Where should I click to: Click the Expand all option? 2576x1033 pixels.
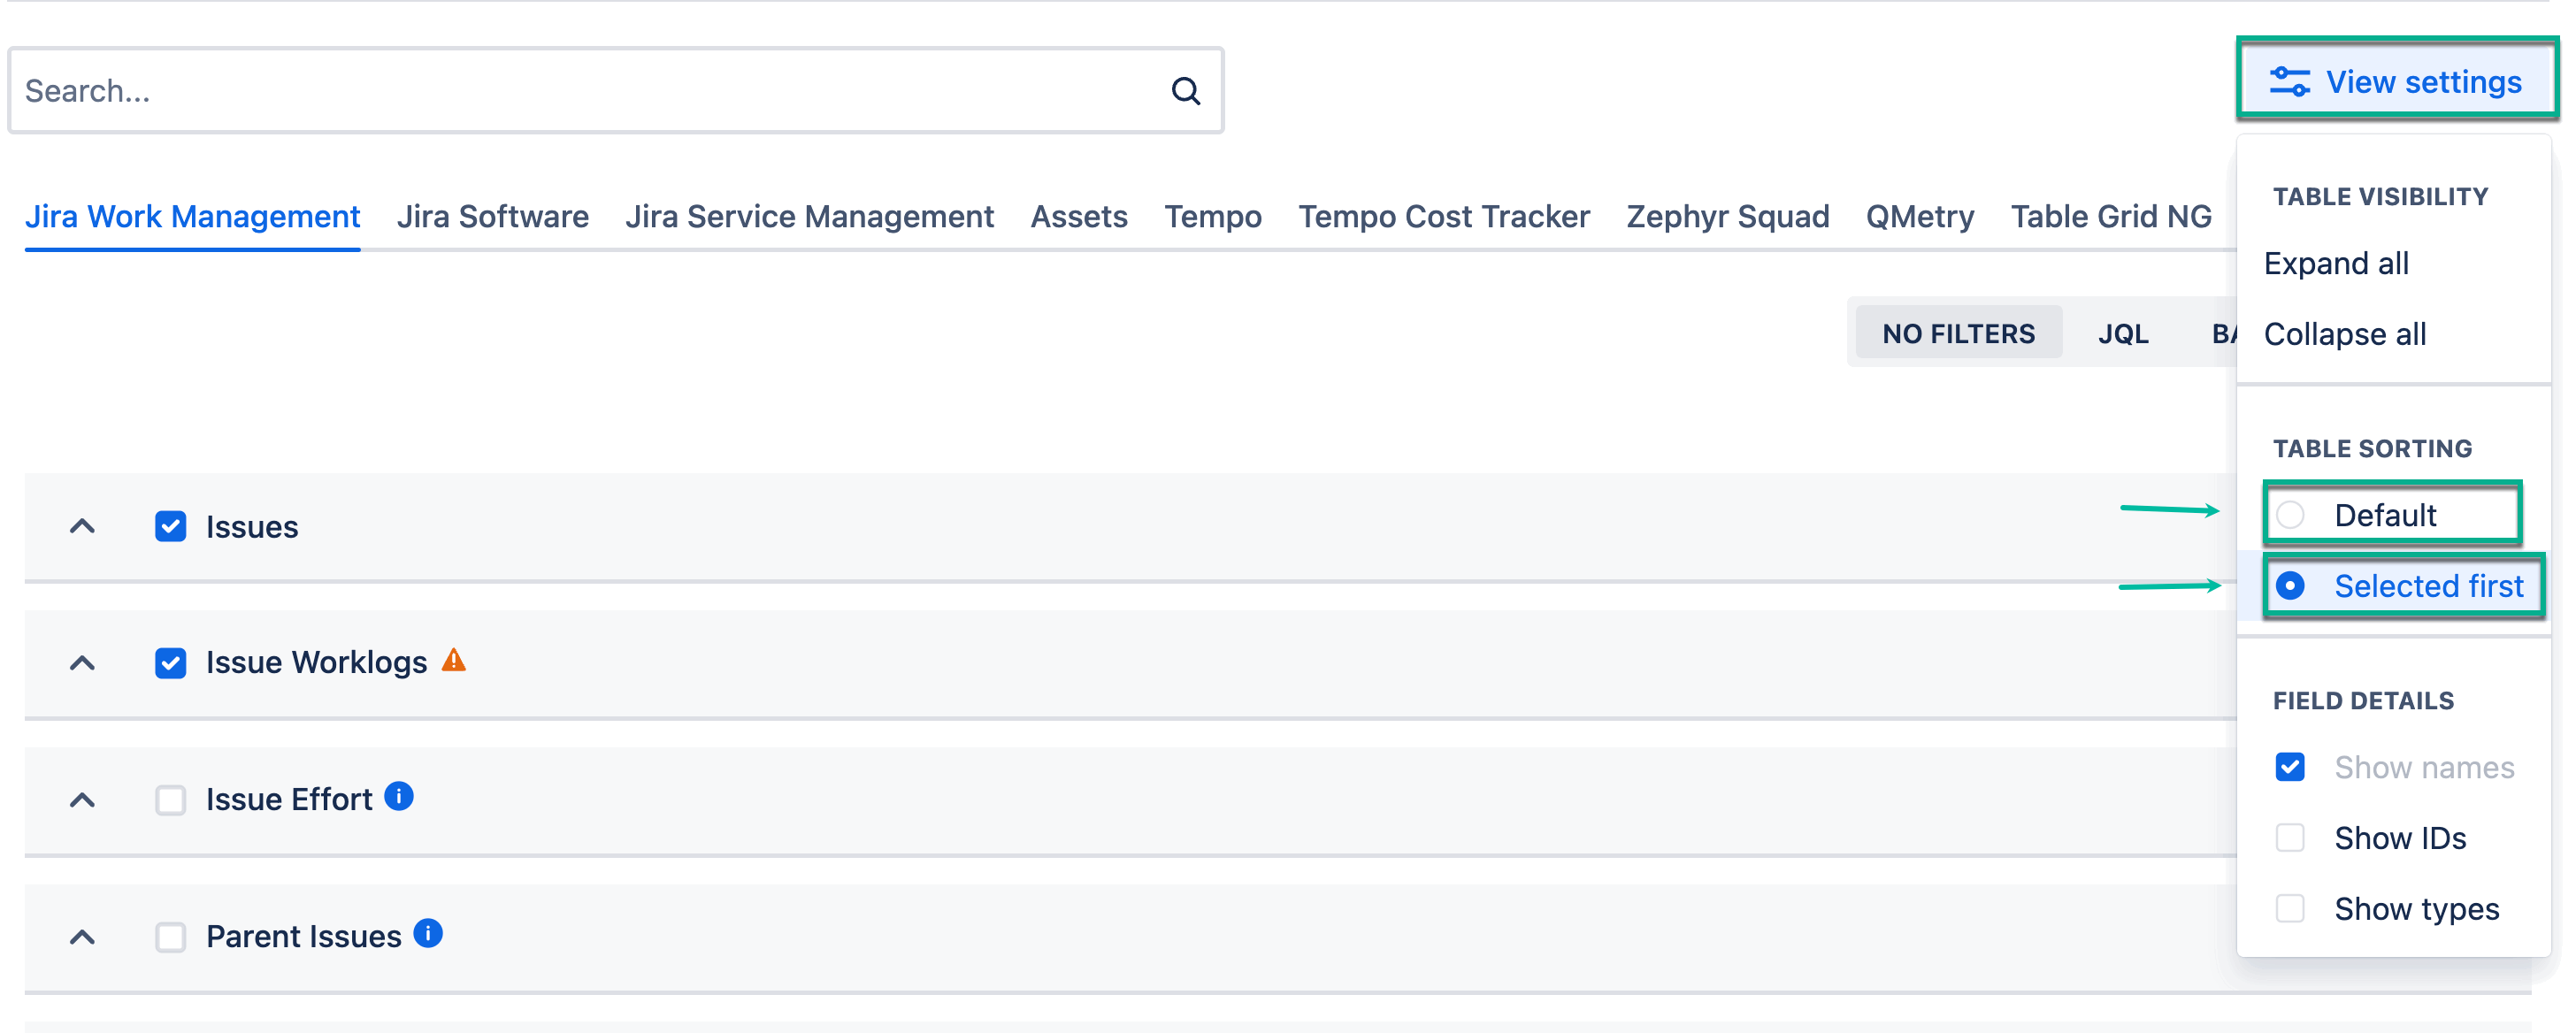click(x=2335, y=263)
